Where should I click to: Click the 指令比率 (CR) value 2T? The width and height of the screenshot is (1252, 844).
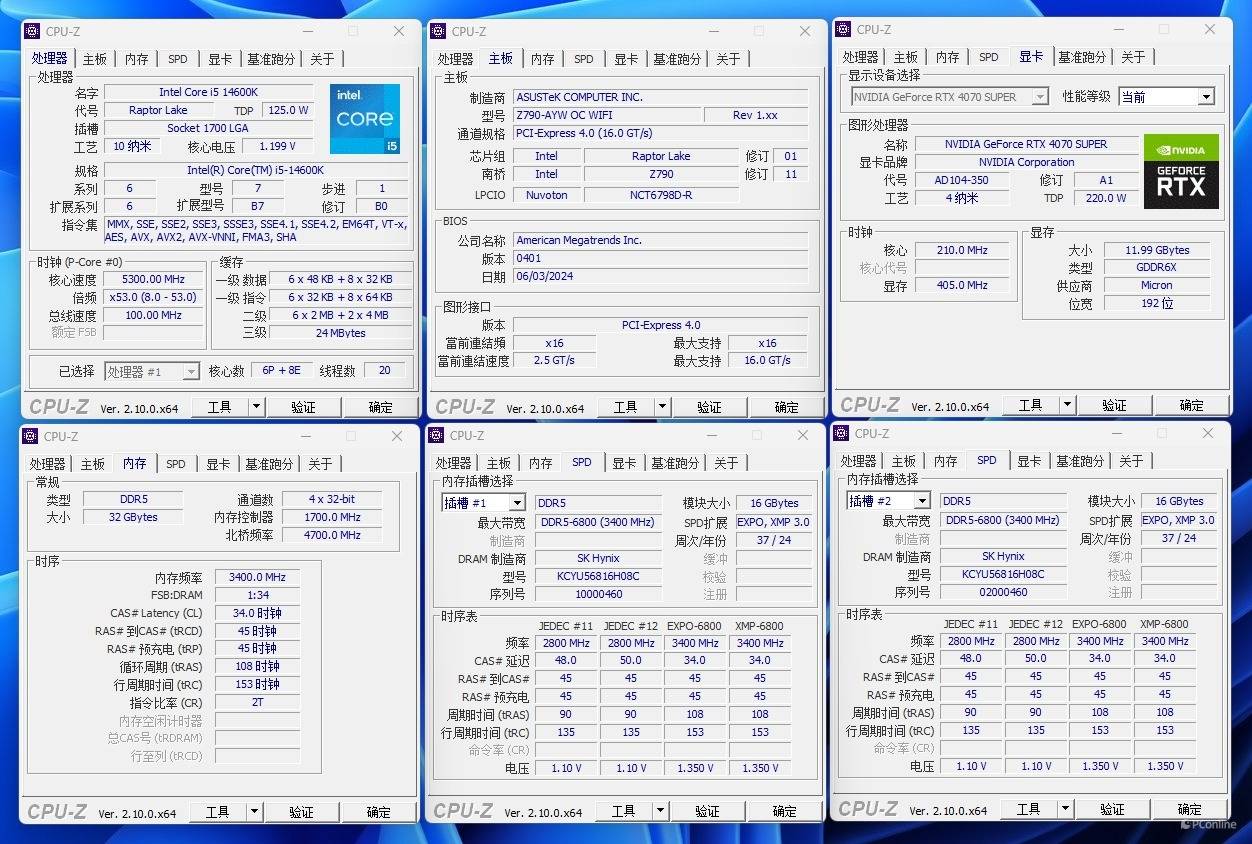[x=257, y=702]
